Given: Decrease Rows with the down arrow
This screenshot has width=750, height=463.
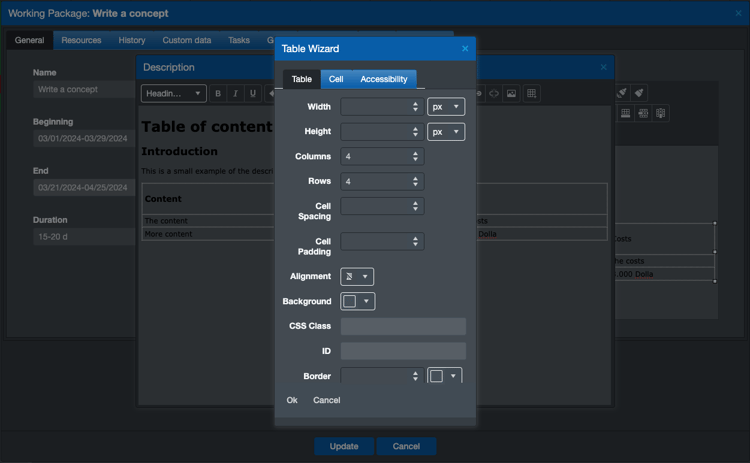Looking at the screenshot, I should (415, 185).
